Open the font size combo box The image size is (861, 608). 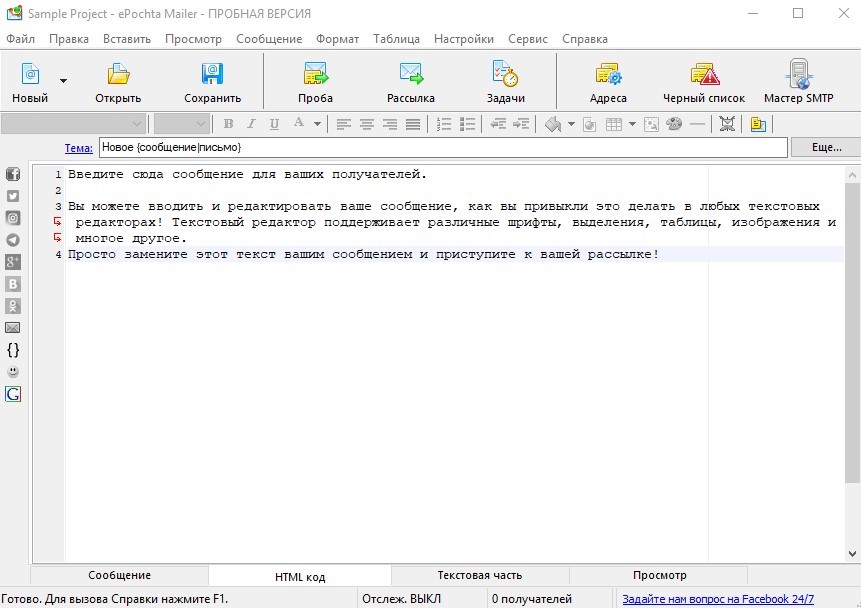coord(182,124)
